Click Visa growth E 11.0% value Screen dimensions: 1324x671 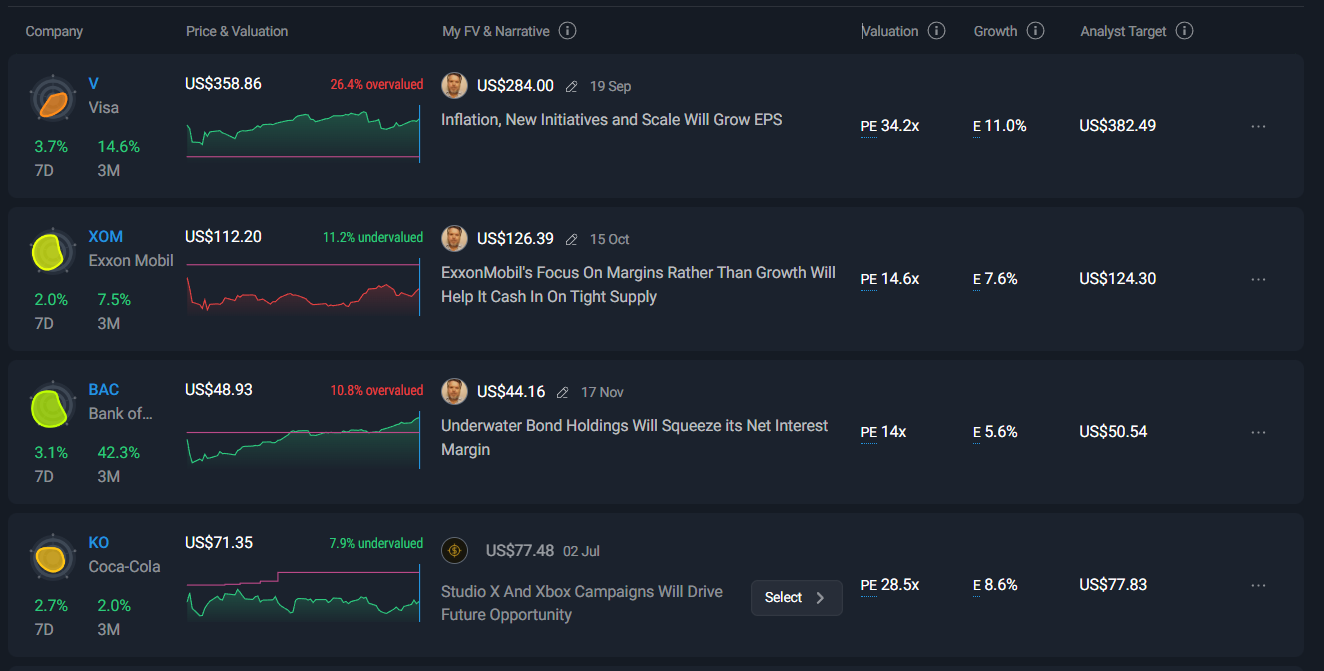(x=1000, y=126)
